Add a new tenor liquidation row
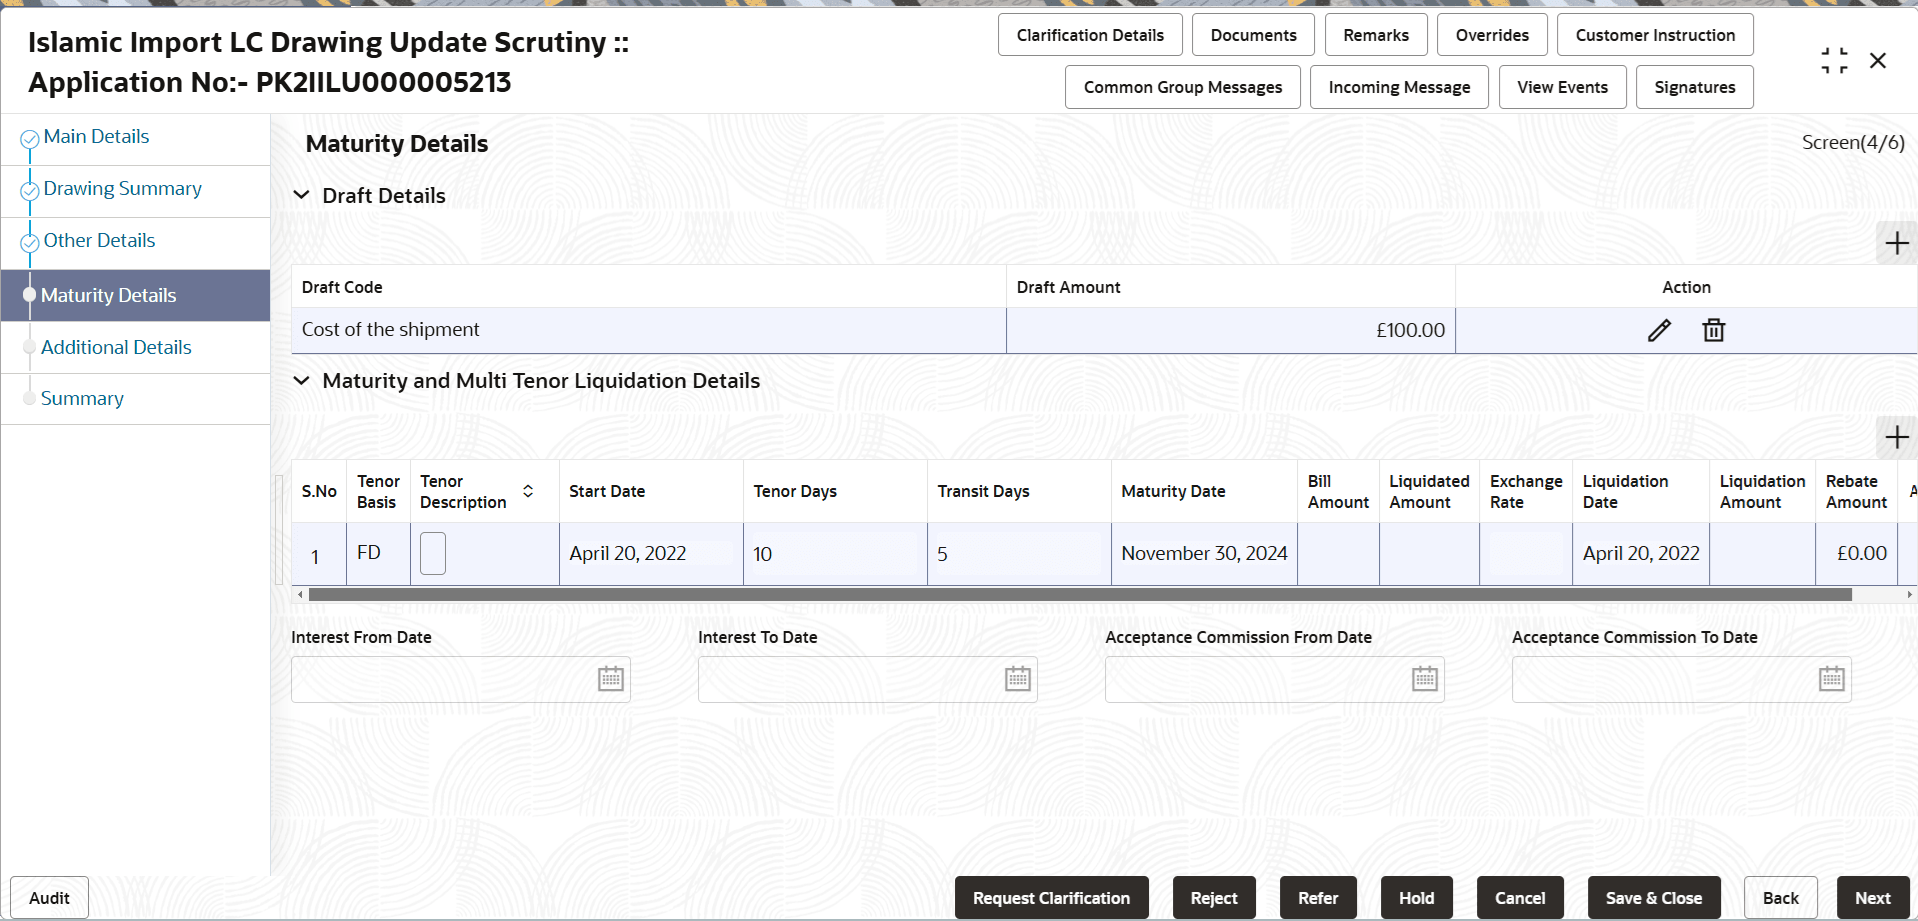Image resolution: width=1918 pixels, height=921 pixels. click(1896, 437)
